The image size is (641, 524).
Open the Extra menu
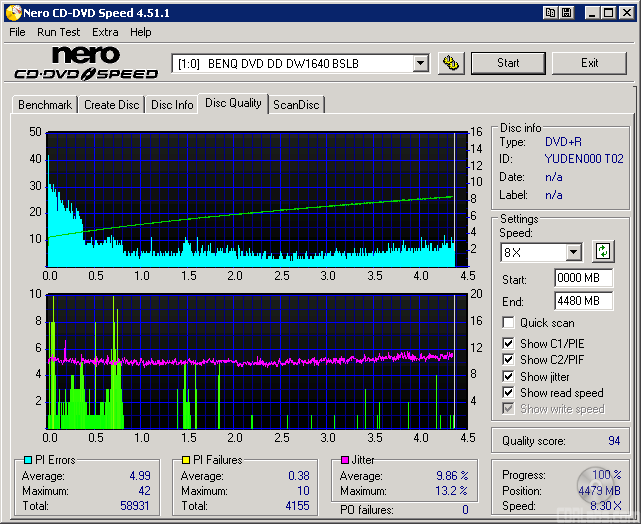[105, 32]
